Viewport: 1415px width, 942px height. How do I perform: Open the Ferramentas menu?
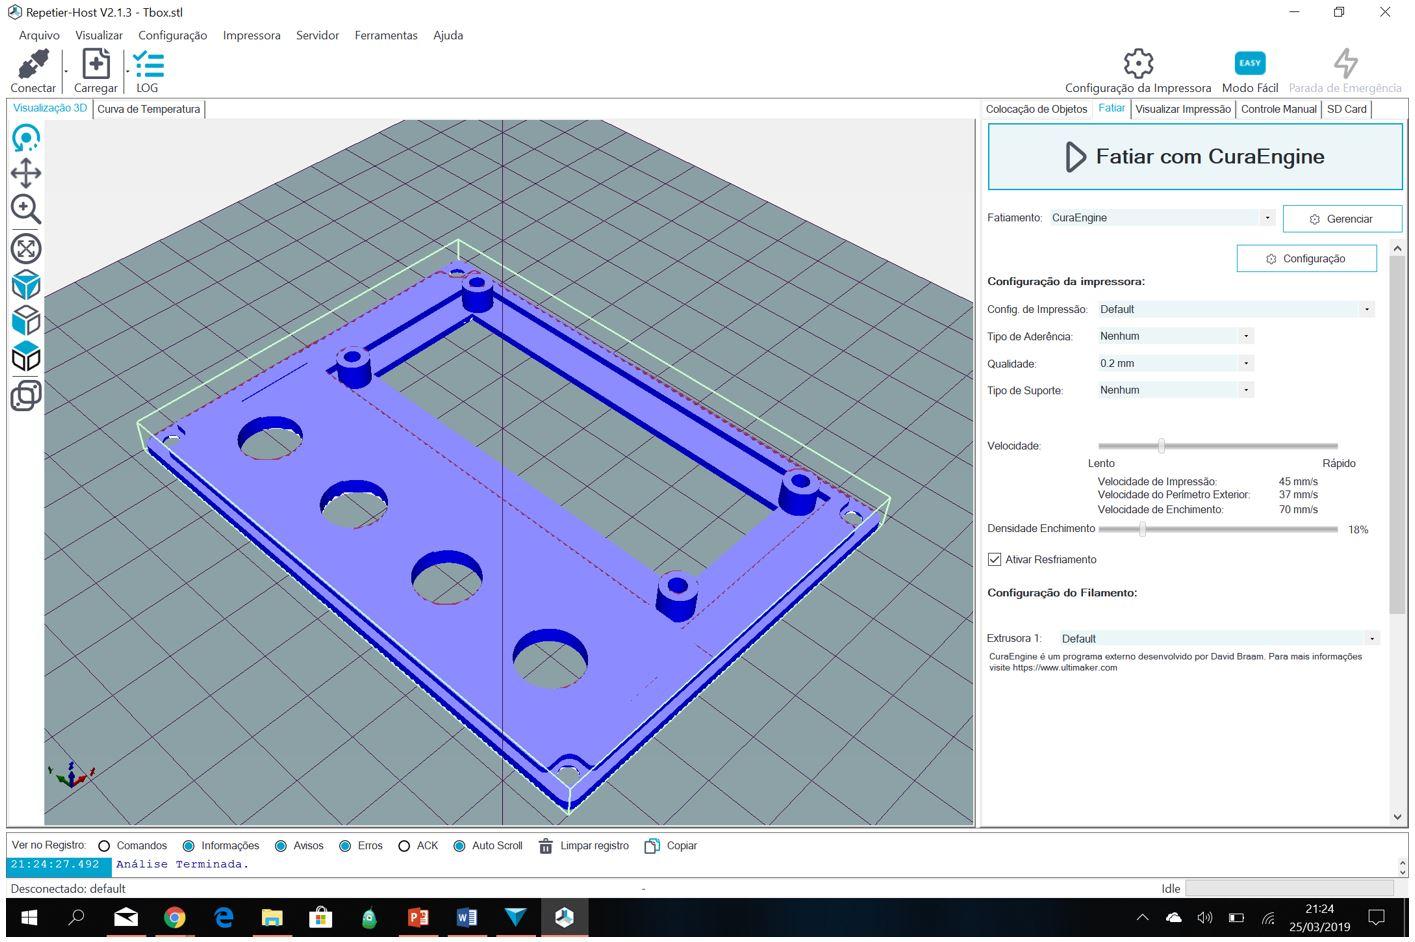[386, 35]
